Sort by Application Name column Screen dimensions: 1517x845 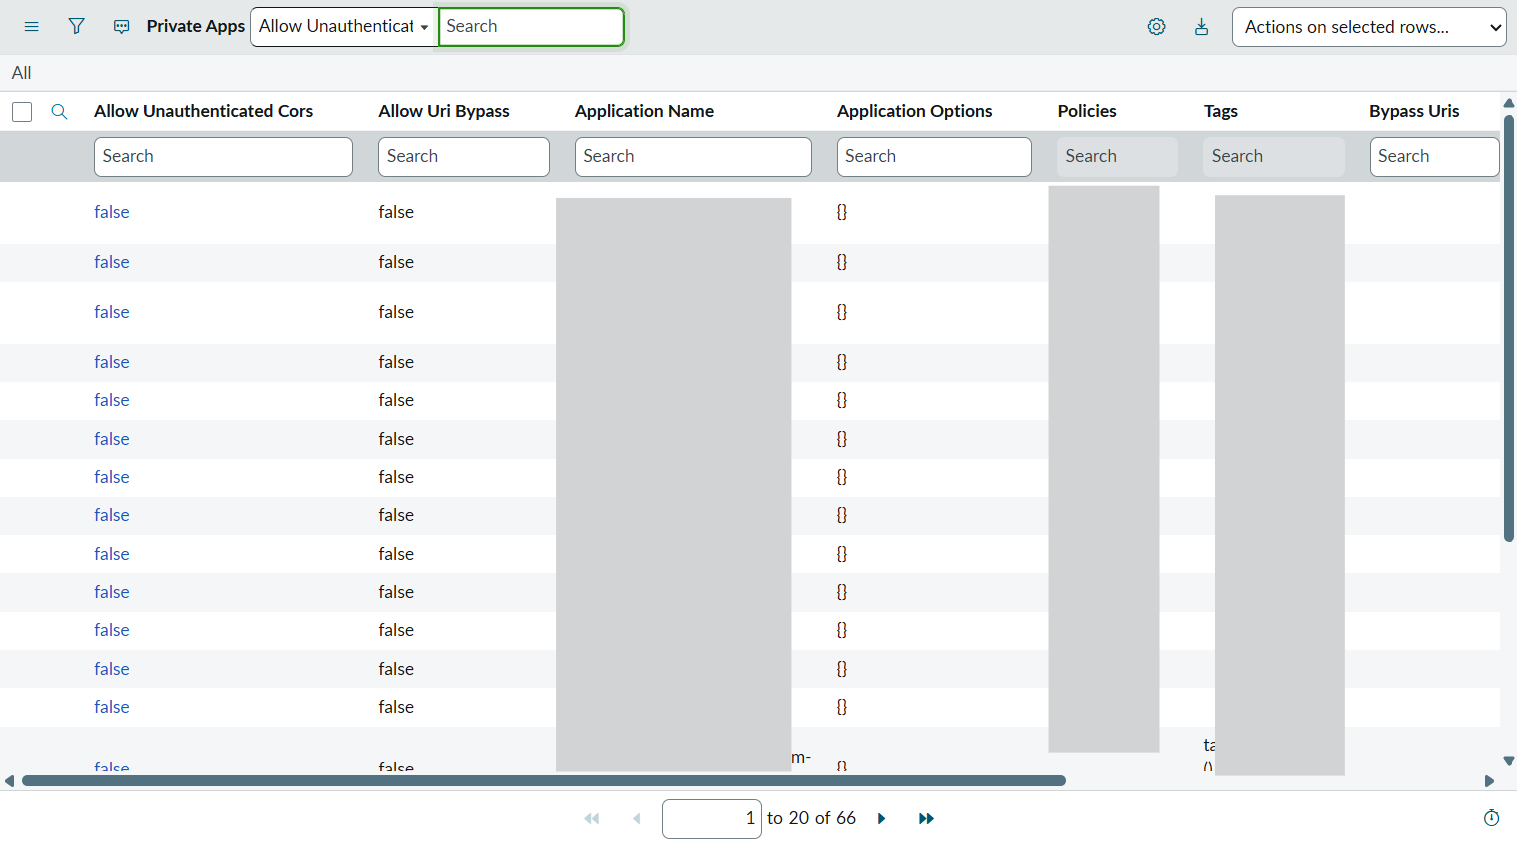(x=644, y=111)
